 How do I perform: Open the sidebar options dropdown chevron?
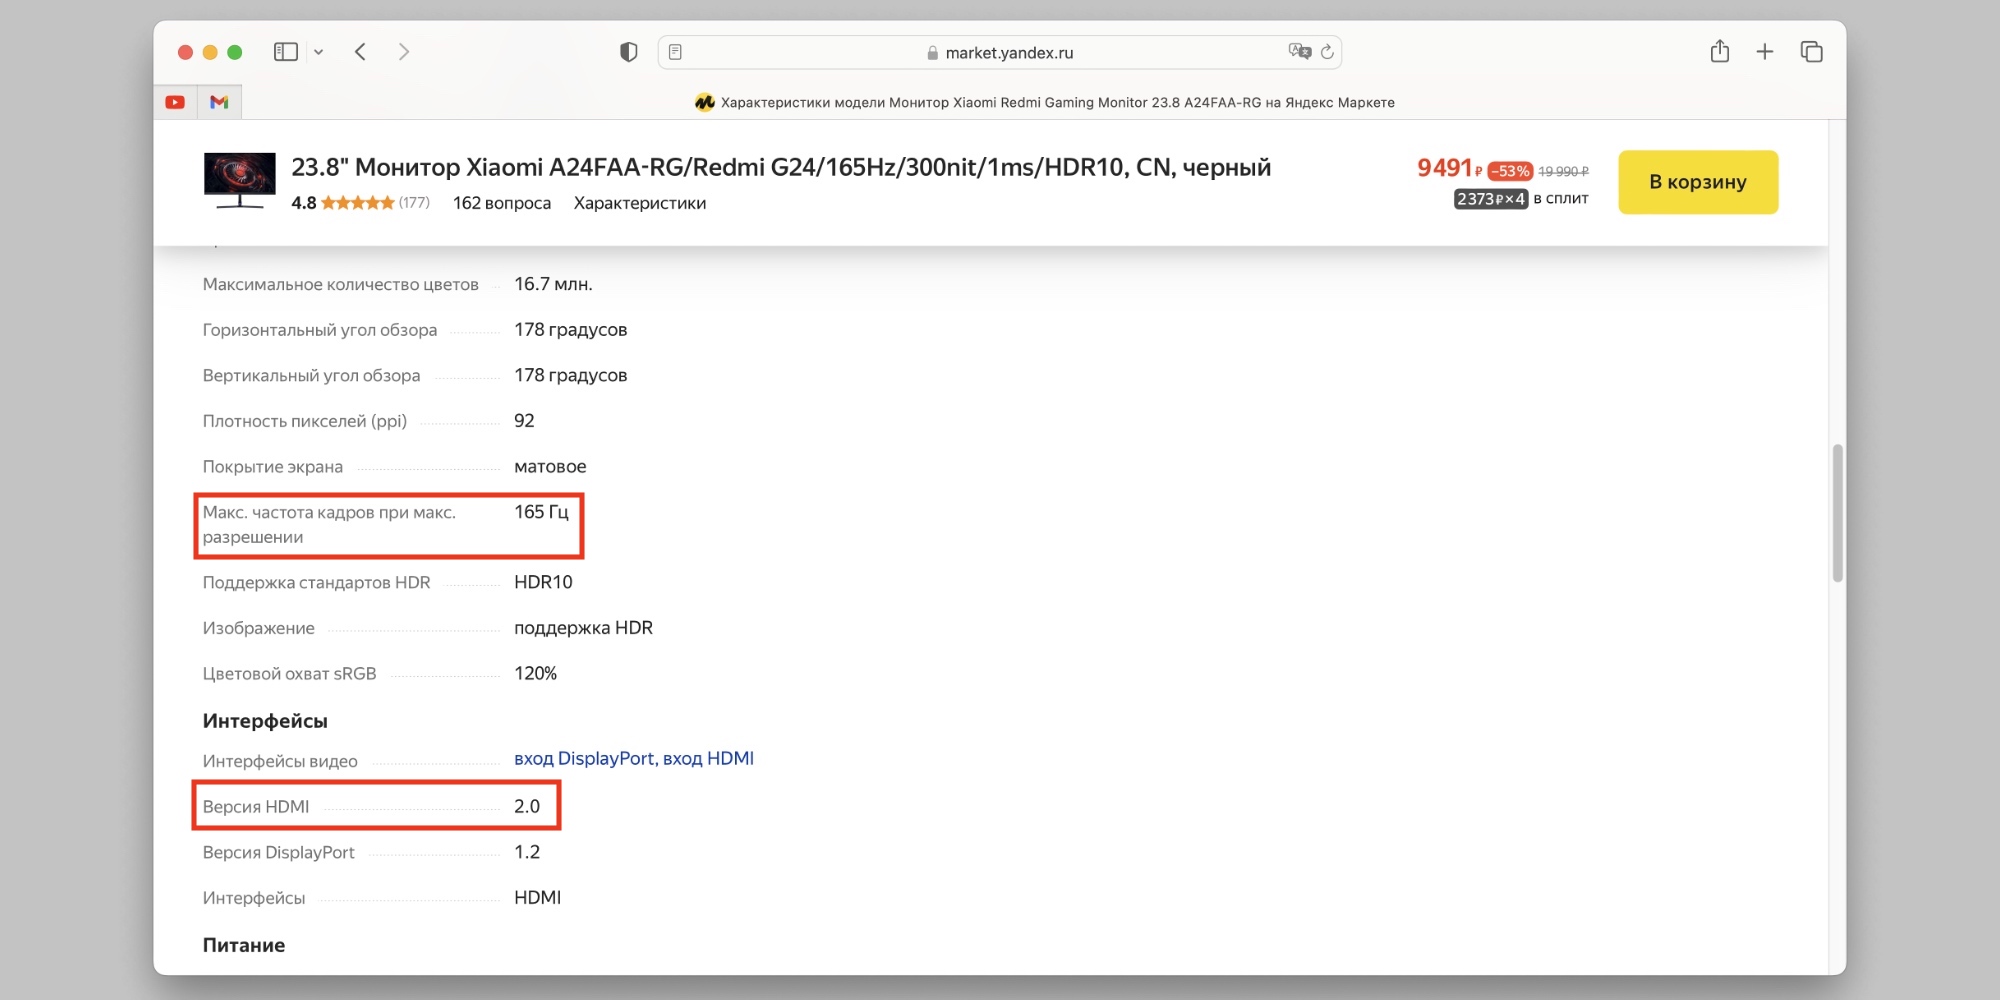[x=319, y=52]
